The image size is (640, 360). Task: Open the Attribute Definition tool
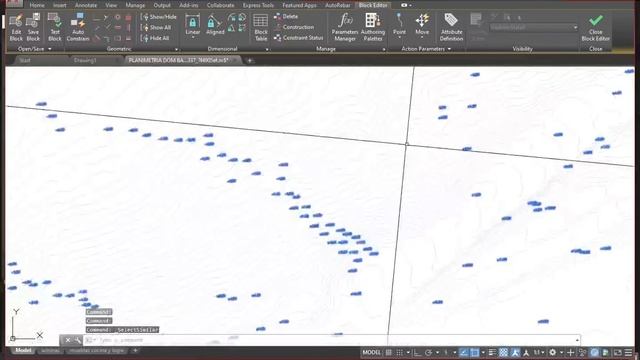point(451,27)
